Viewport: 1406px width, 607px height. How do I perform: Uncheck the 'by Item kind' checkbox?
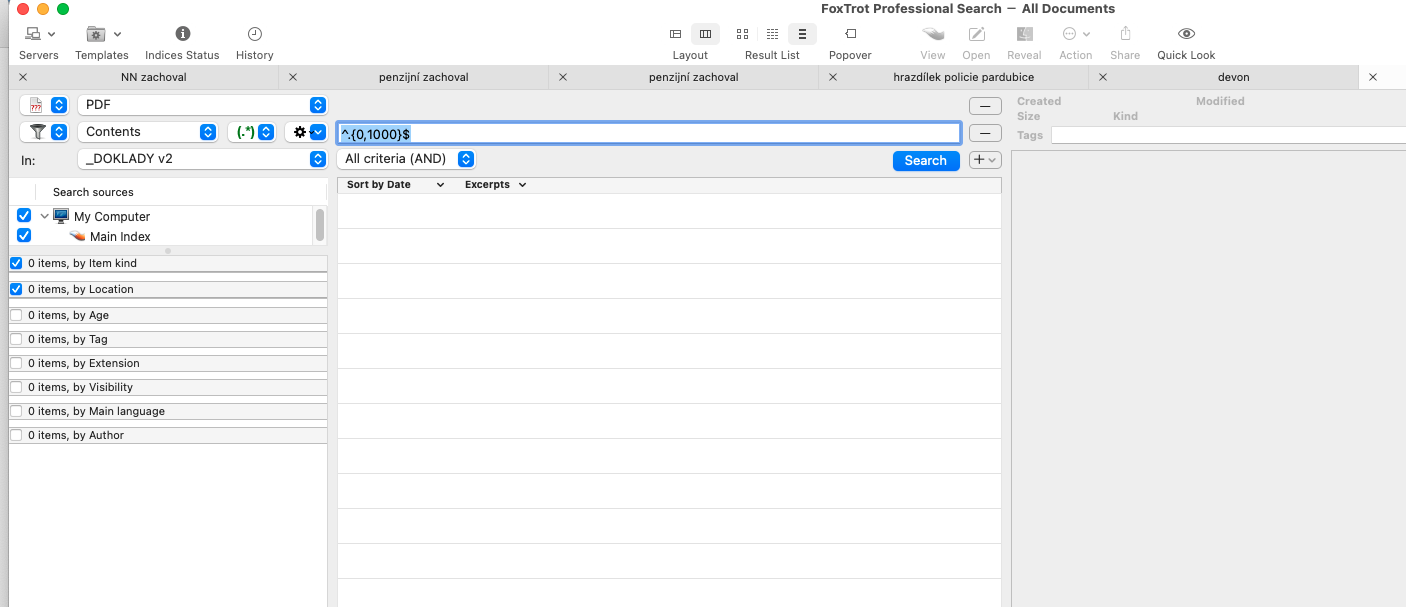pyautogui.click(x=16, y=263)
